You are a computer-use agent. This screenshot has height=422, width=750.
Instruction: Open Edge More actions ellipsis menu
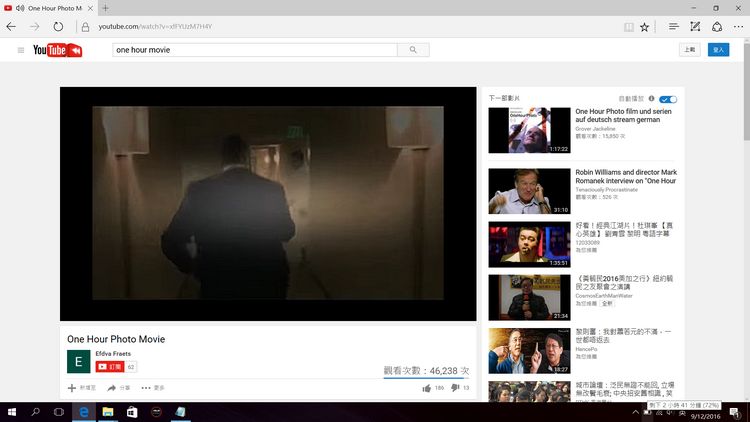[738, 27]
